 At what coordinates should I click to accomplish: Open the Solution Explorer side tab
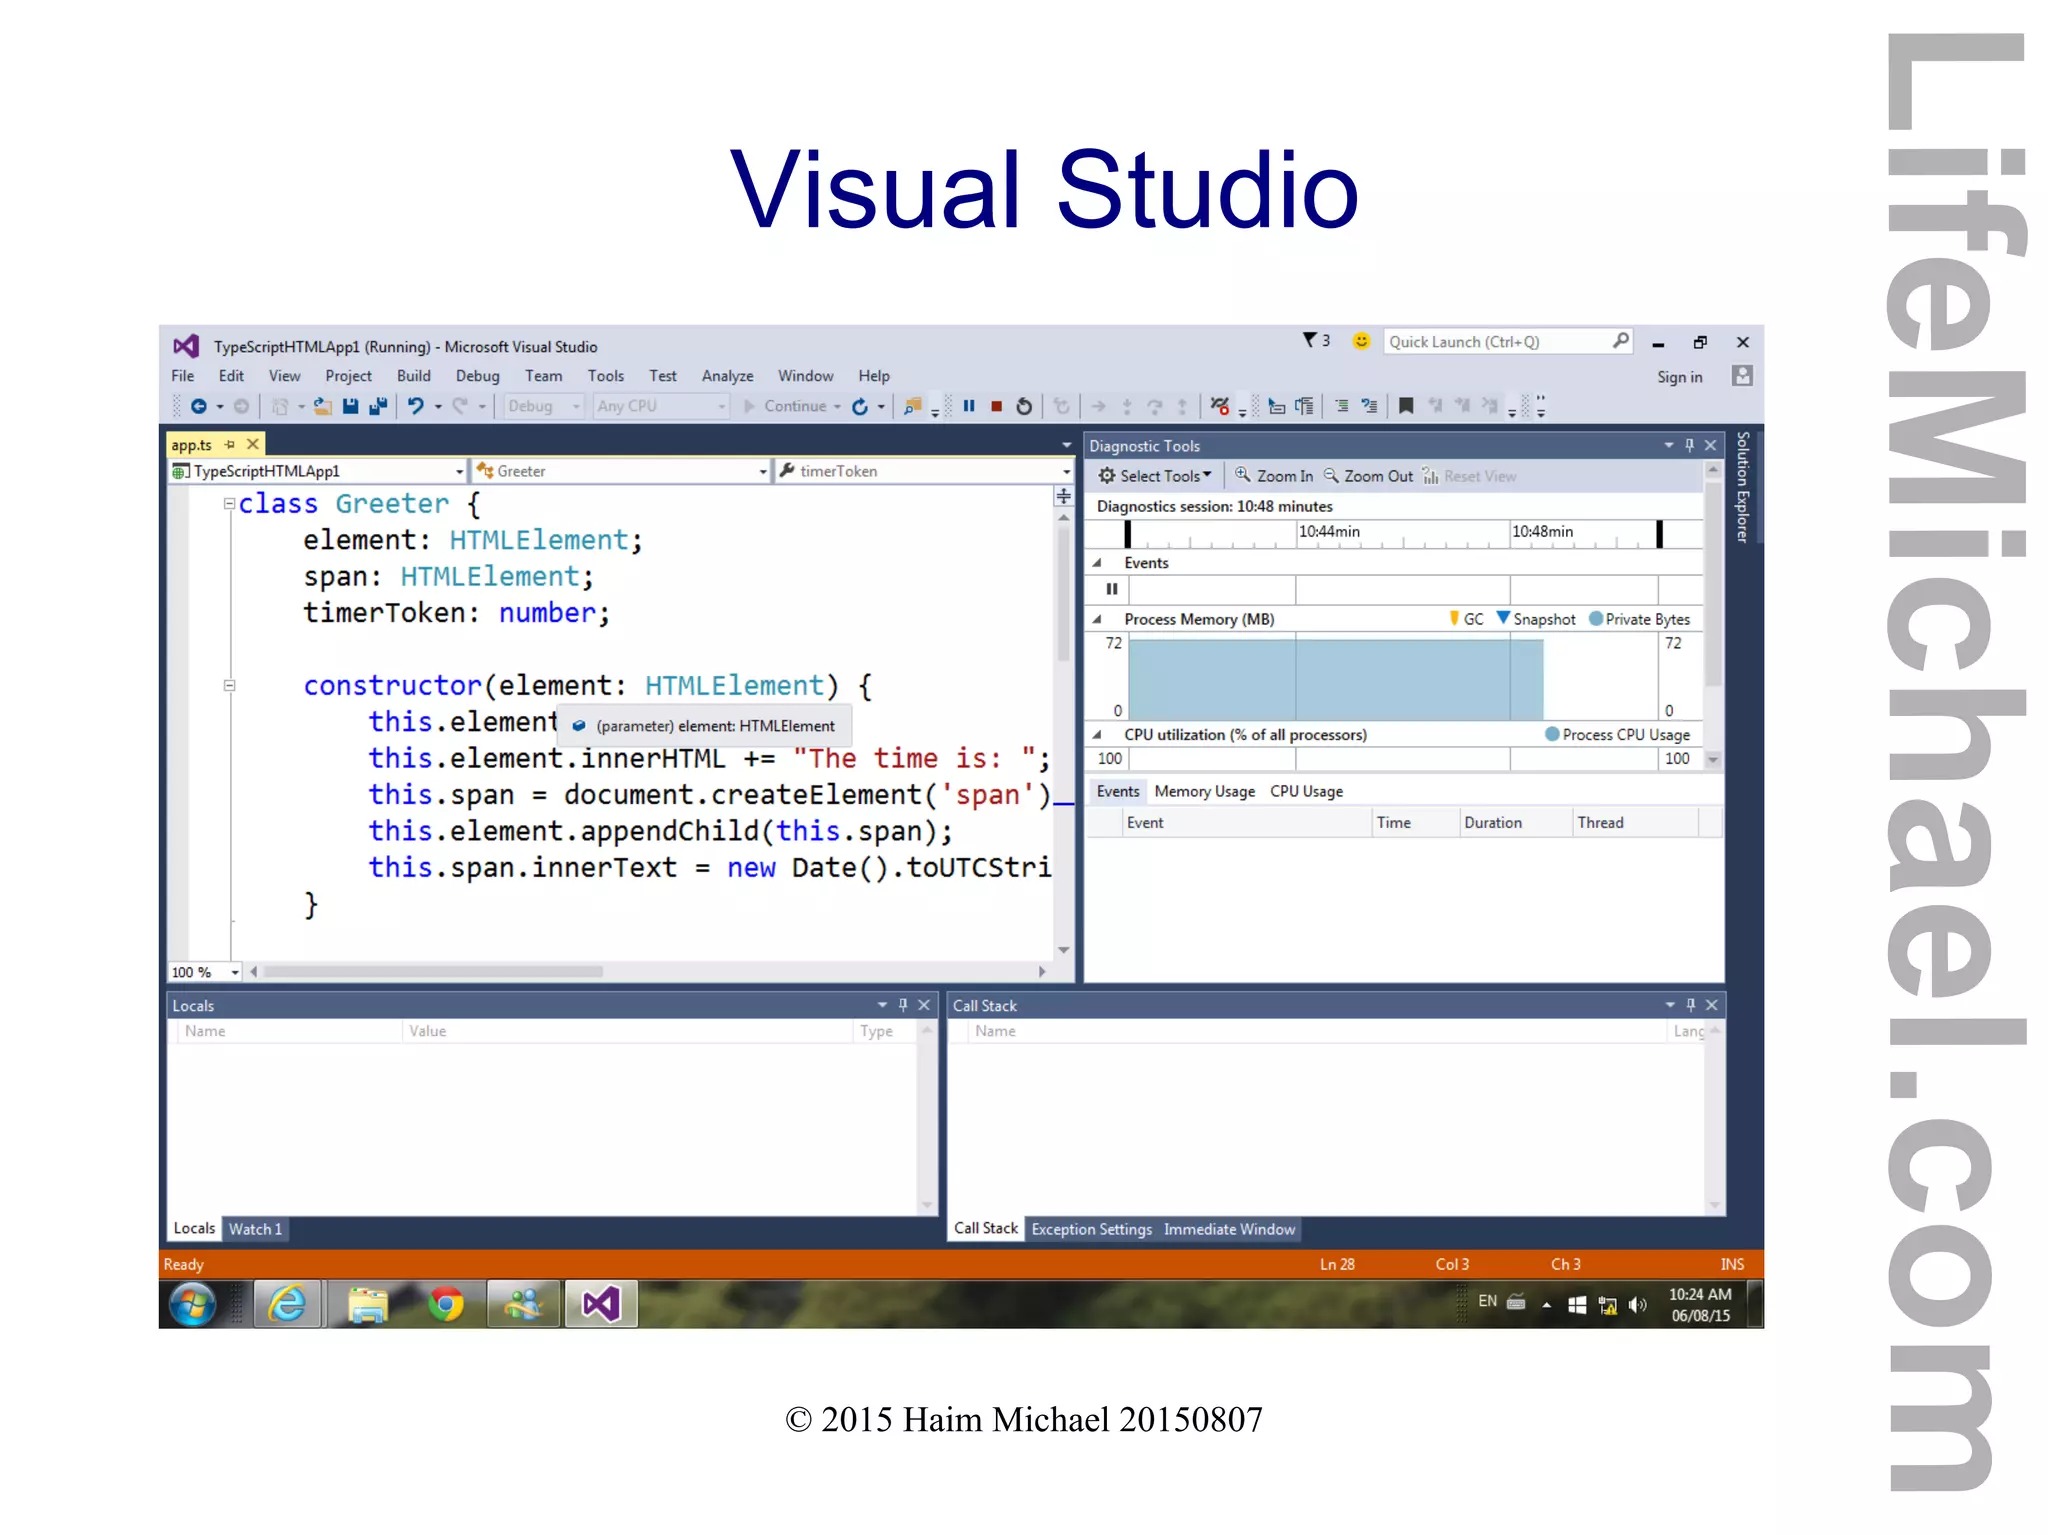tap(1743, 488)
